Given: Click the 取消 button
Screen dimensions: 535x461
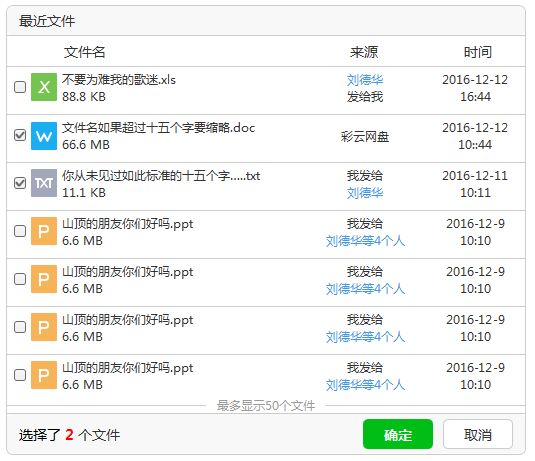Looking at the screenshot, I should 478,434.
